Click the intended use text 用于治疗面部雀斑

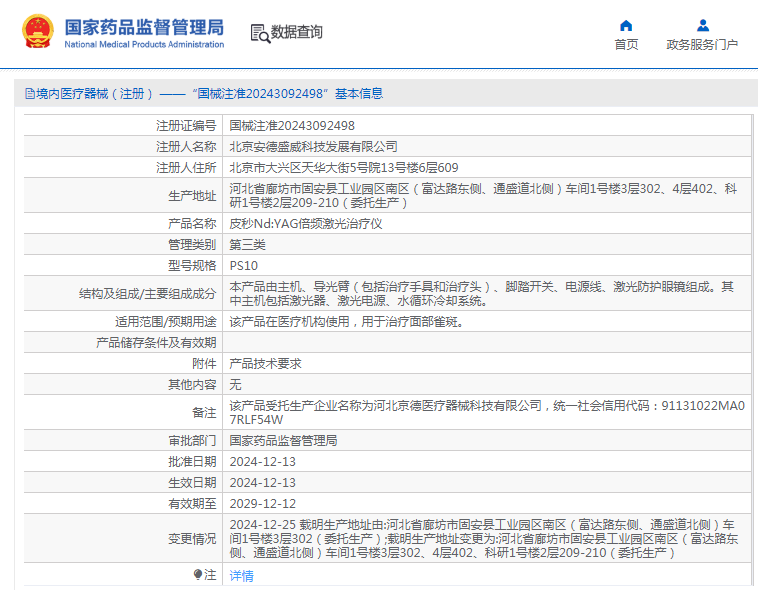(x=412, y=322)
